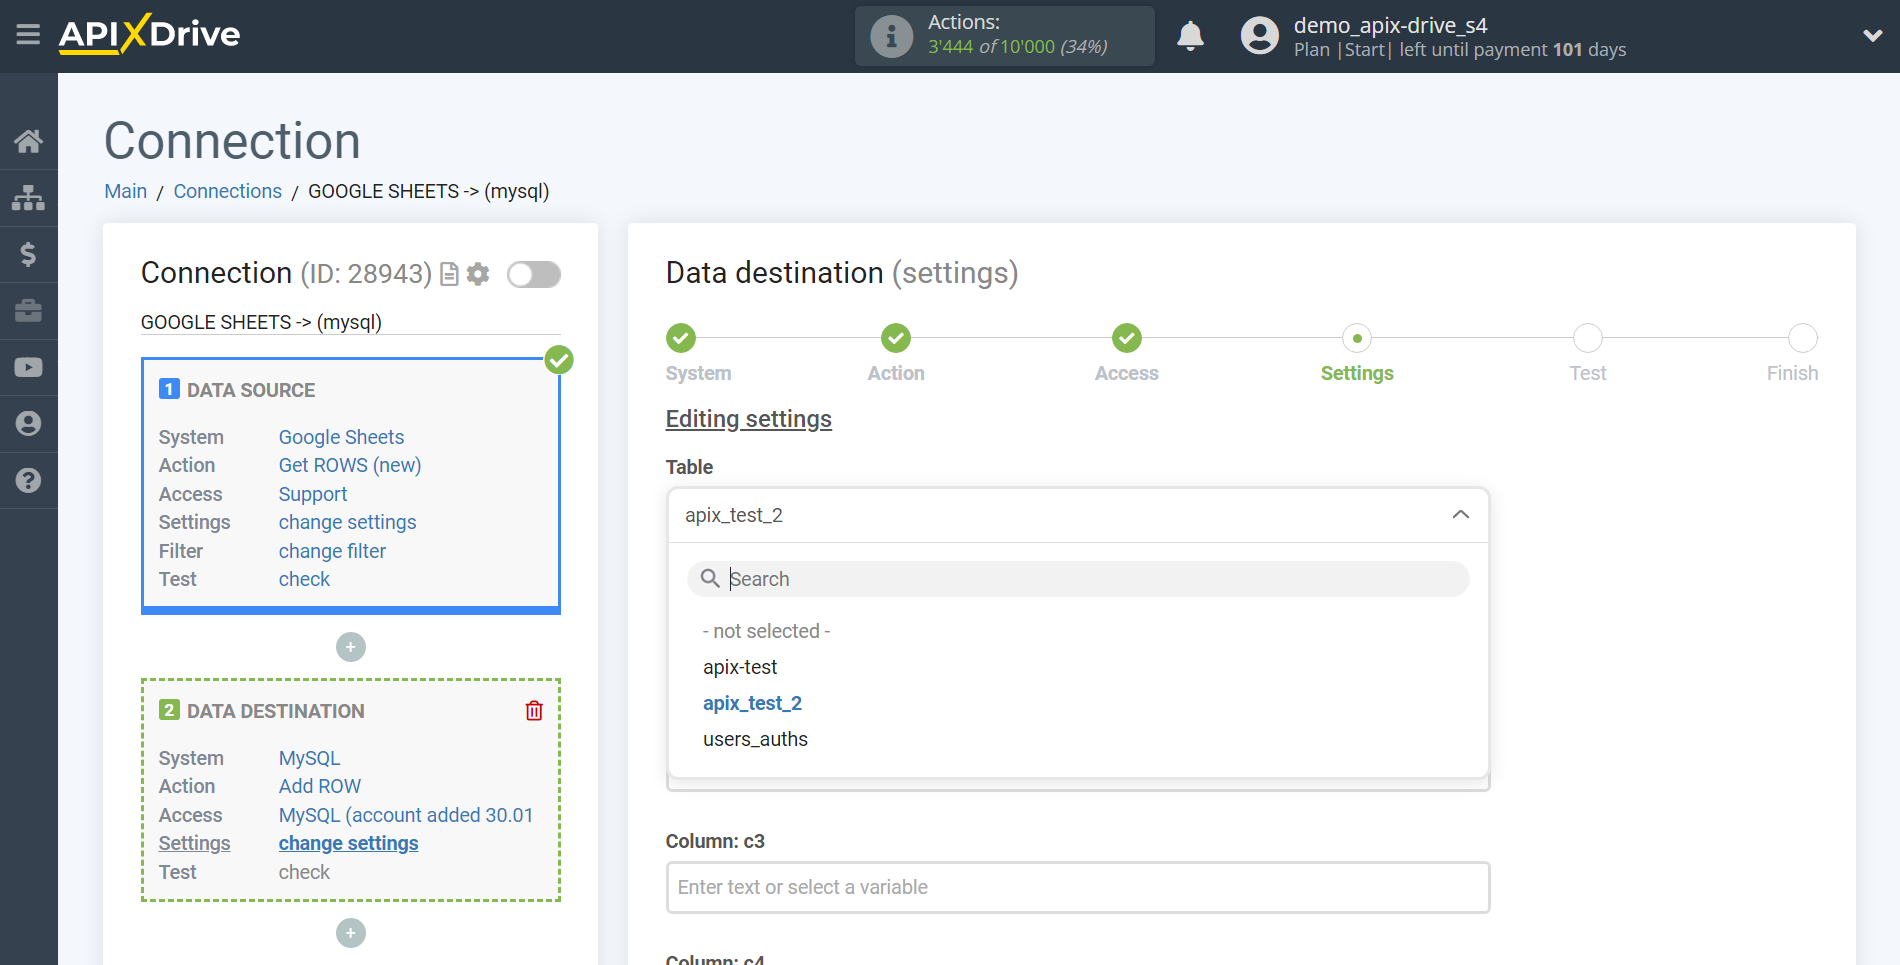The width and height of the screenshot is (1900, 965).
Task: Click the notifications bell icon
Action: [1190, 36]
